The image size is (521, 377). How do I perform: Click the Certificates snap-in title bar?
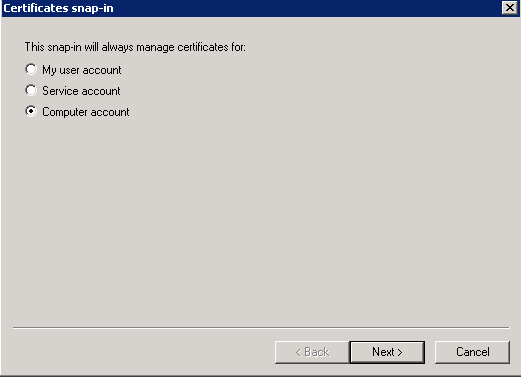pos(250,8)
